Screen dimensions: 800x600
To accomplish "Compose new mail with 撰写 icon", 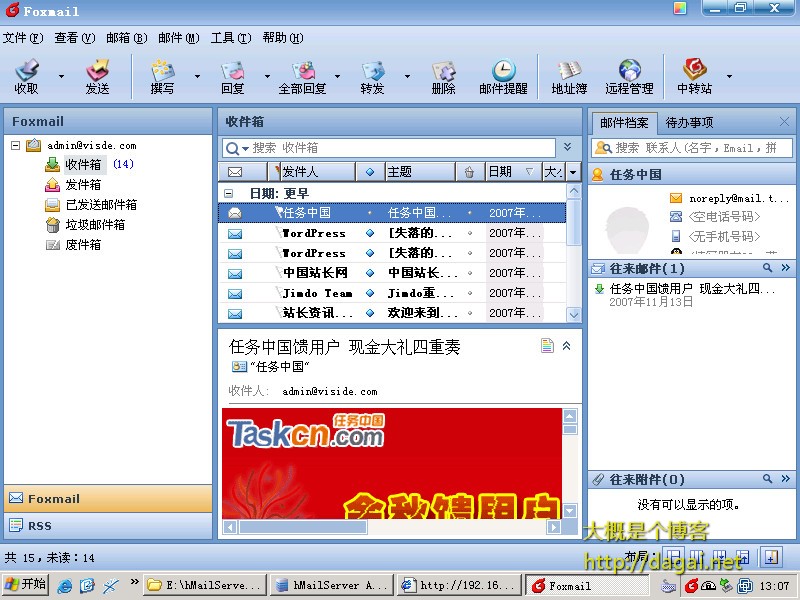I will [162, 70].
